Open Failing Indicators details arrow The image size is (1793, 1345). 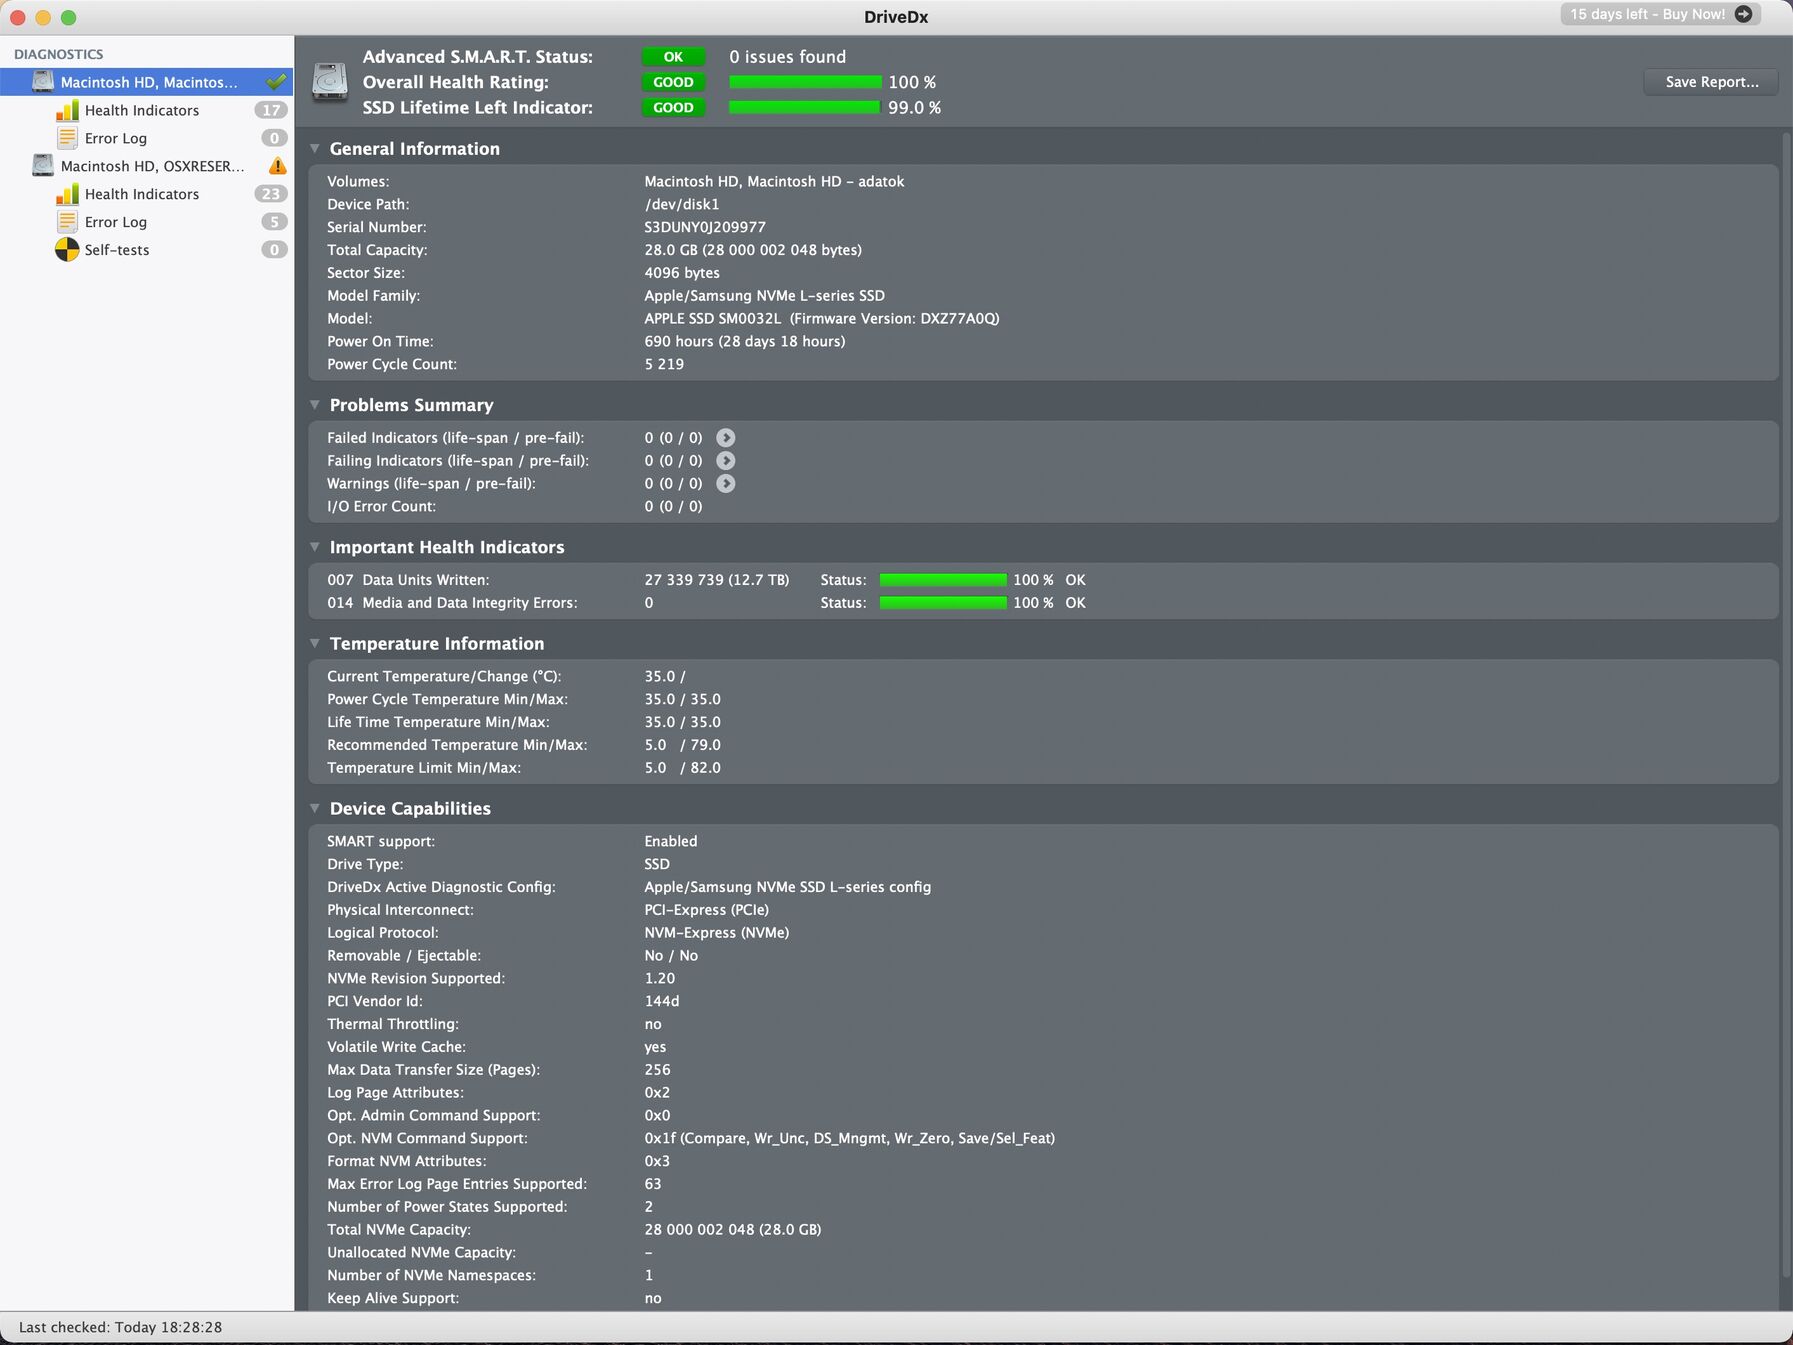point(726,461)
